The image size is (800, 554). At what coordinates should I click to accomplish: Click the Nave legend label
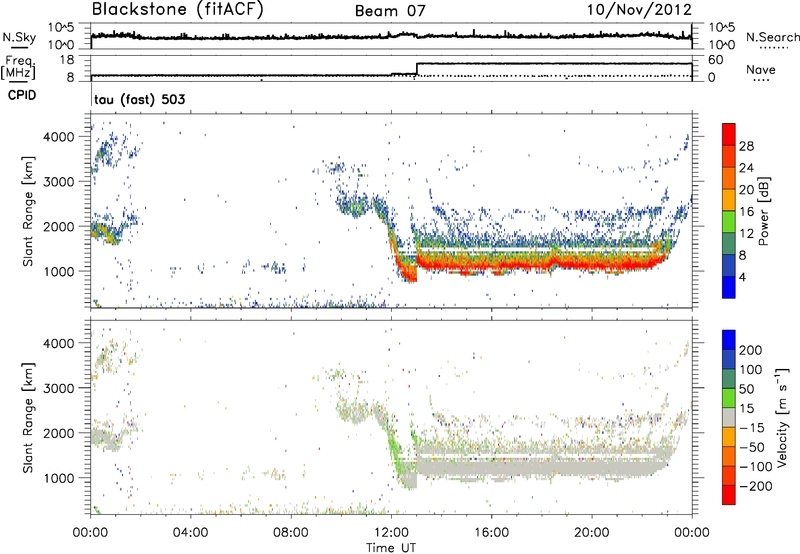coord(761,70)
